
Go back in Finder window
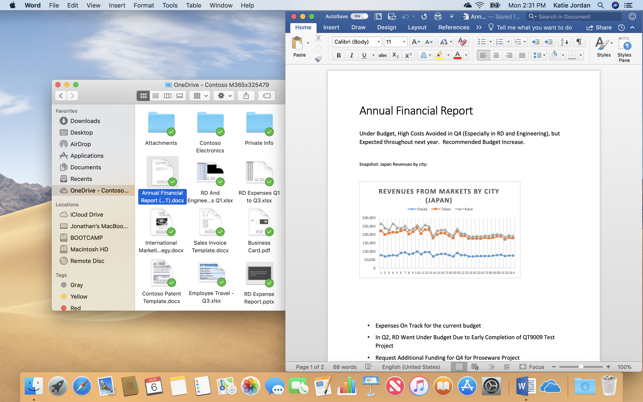point(61,96)
